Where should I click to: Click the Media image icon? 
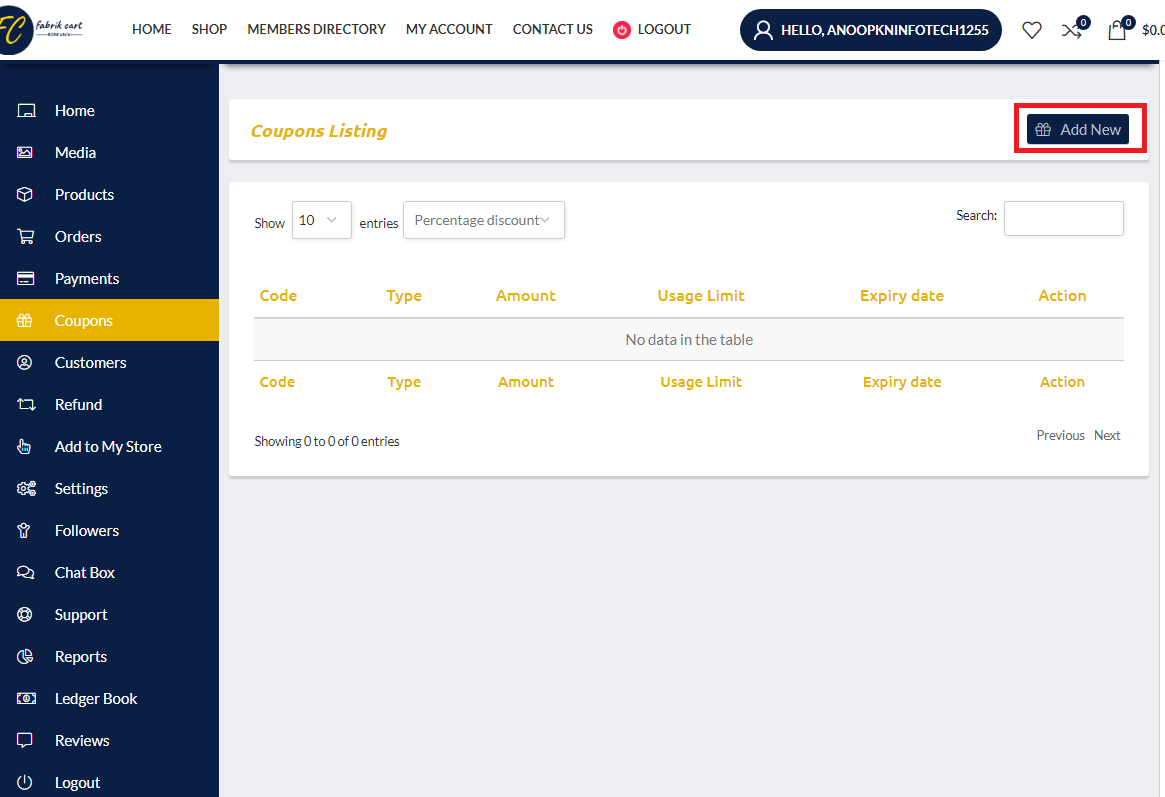[x=25, y=152]
